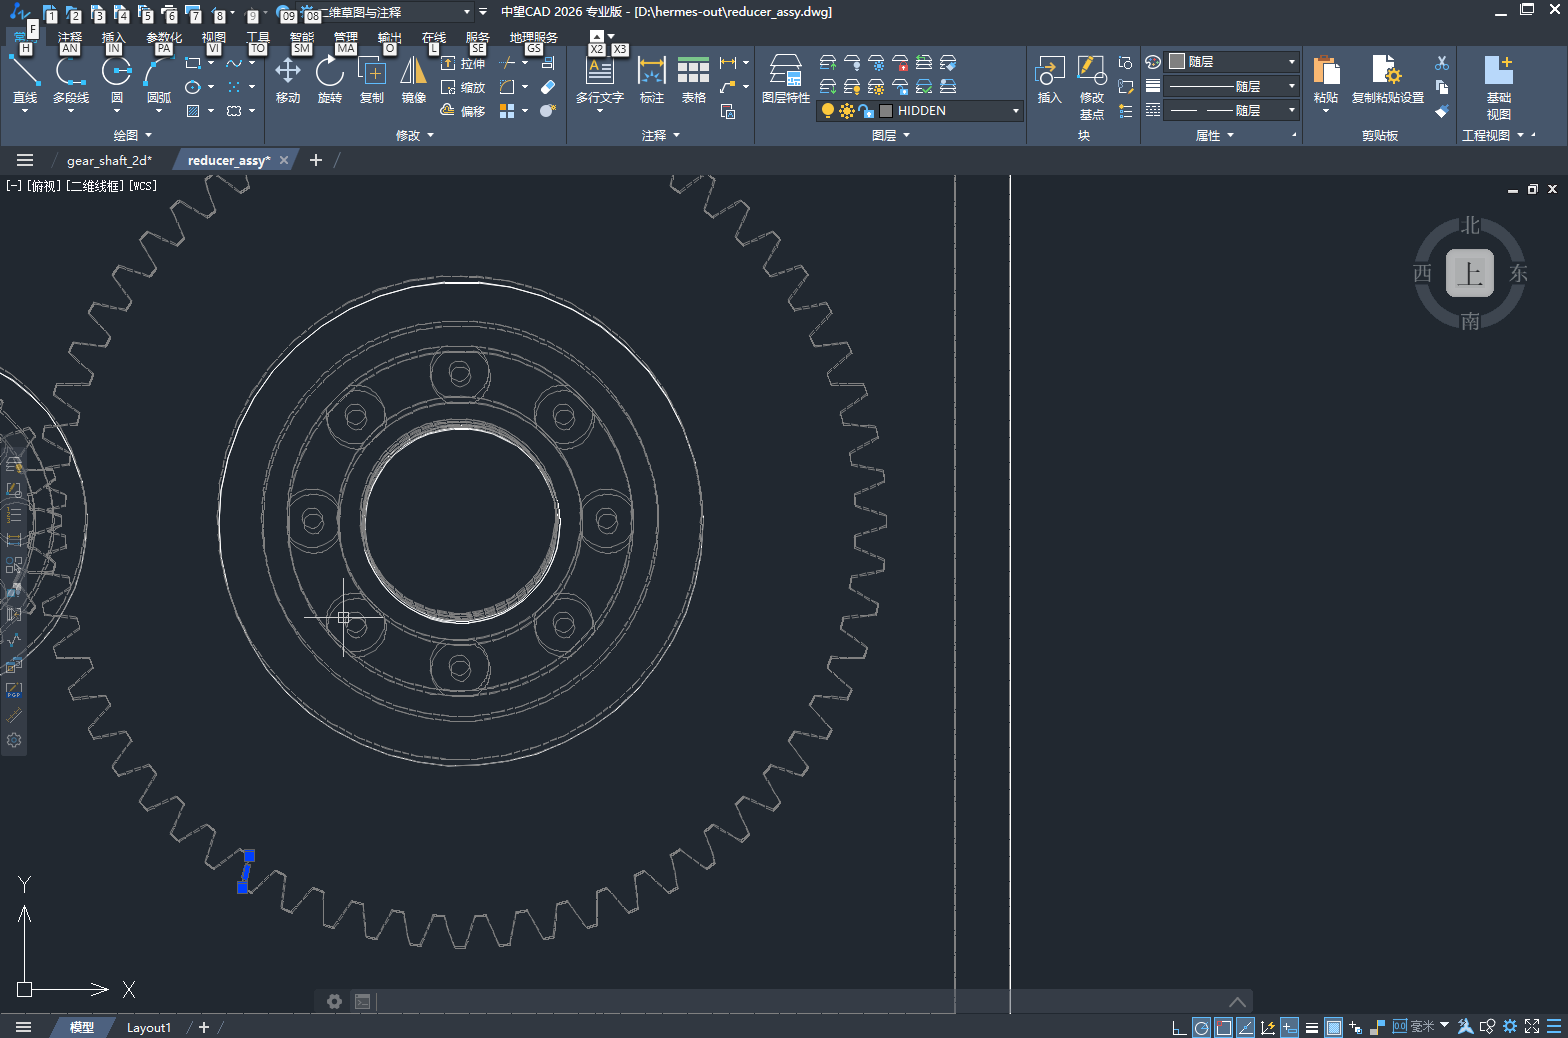Click the 上 (Top) face of ViewCube
This screenshot has width=1568, height=1038.
(1470, 273)
